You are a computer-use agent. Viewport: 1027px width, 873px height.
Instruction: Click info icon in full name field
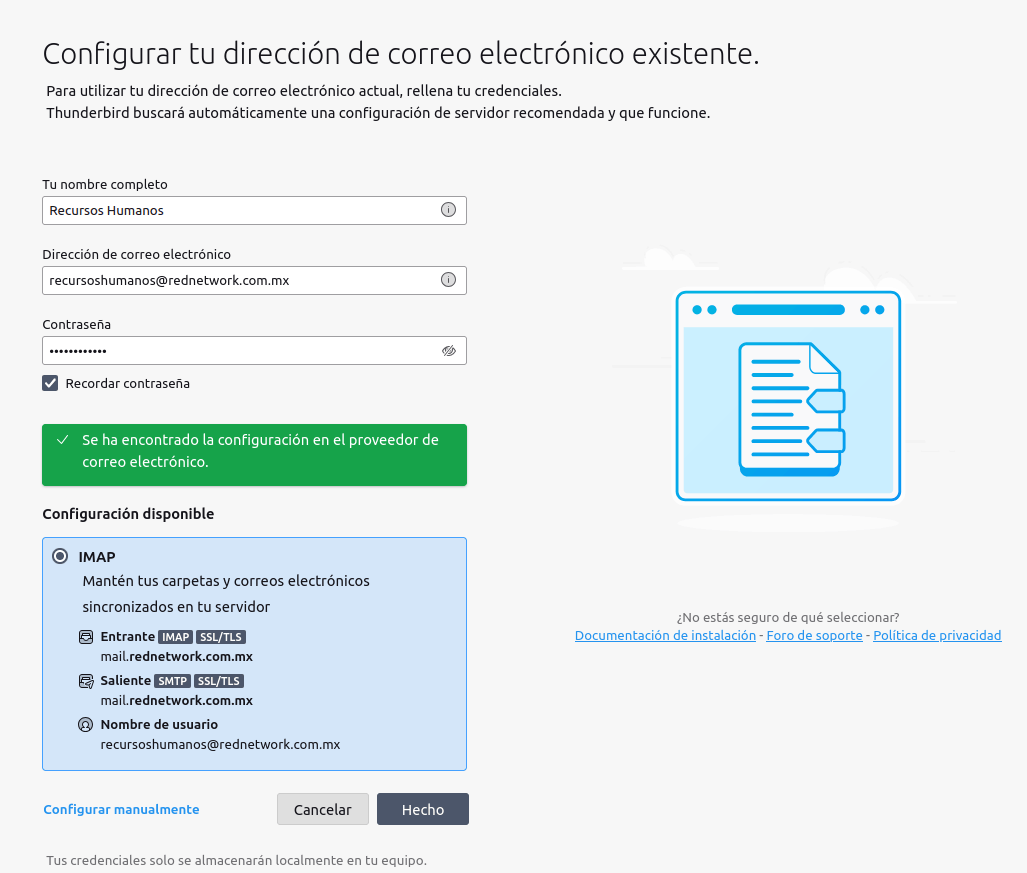point(448,210)
